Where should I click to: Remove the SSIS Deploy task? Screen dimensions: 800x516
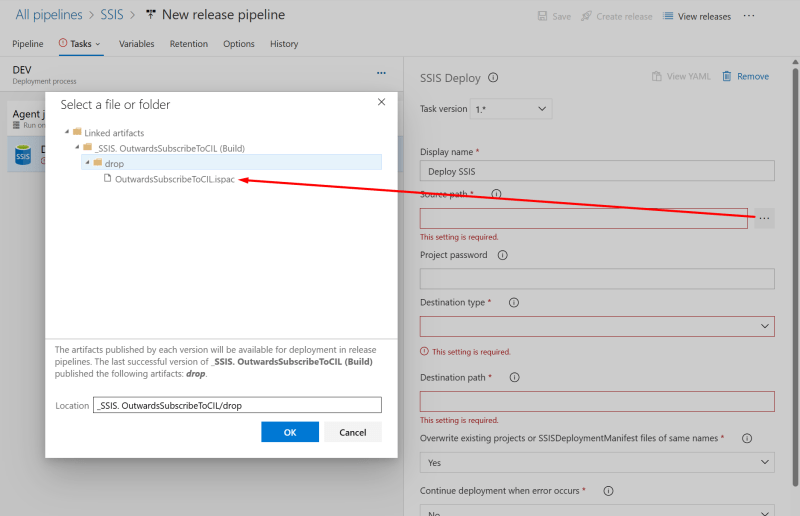click(x=746, y=77)
